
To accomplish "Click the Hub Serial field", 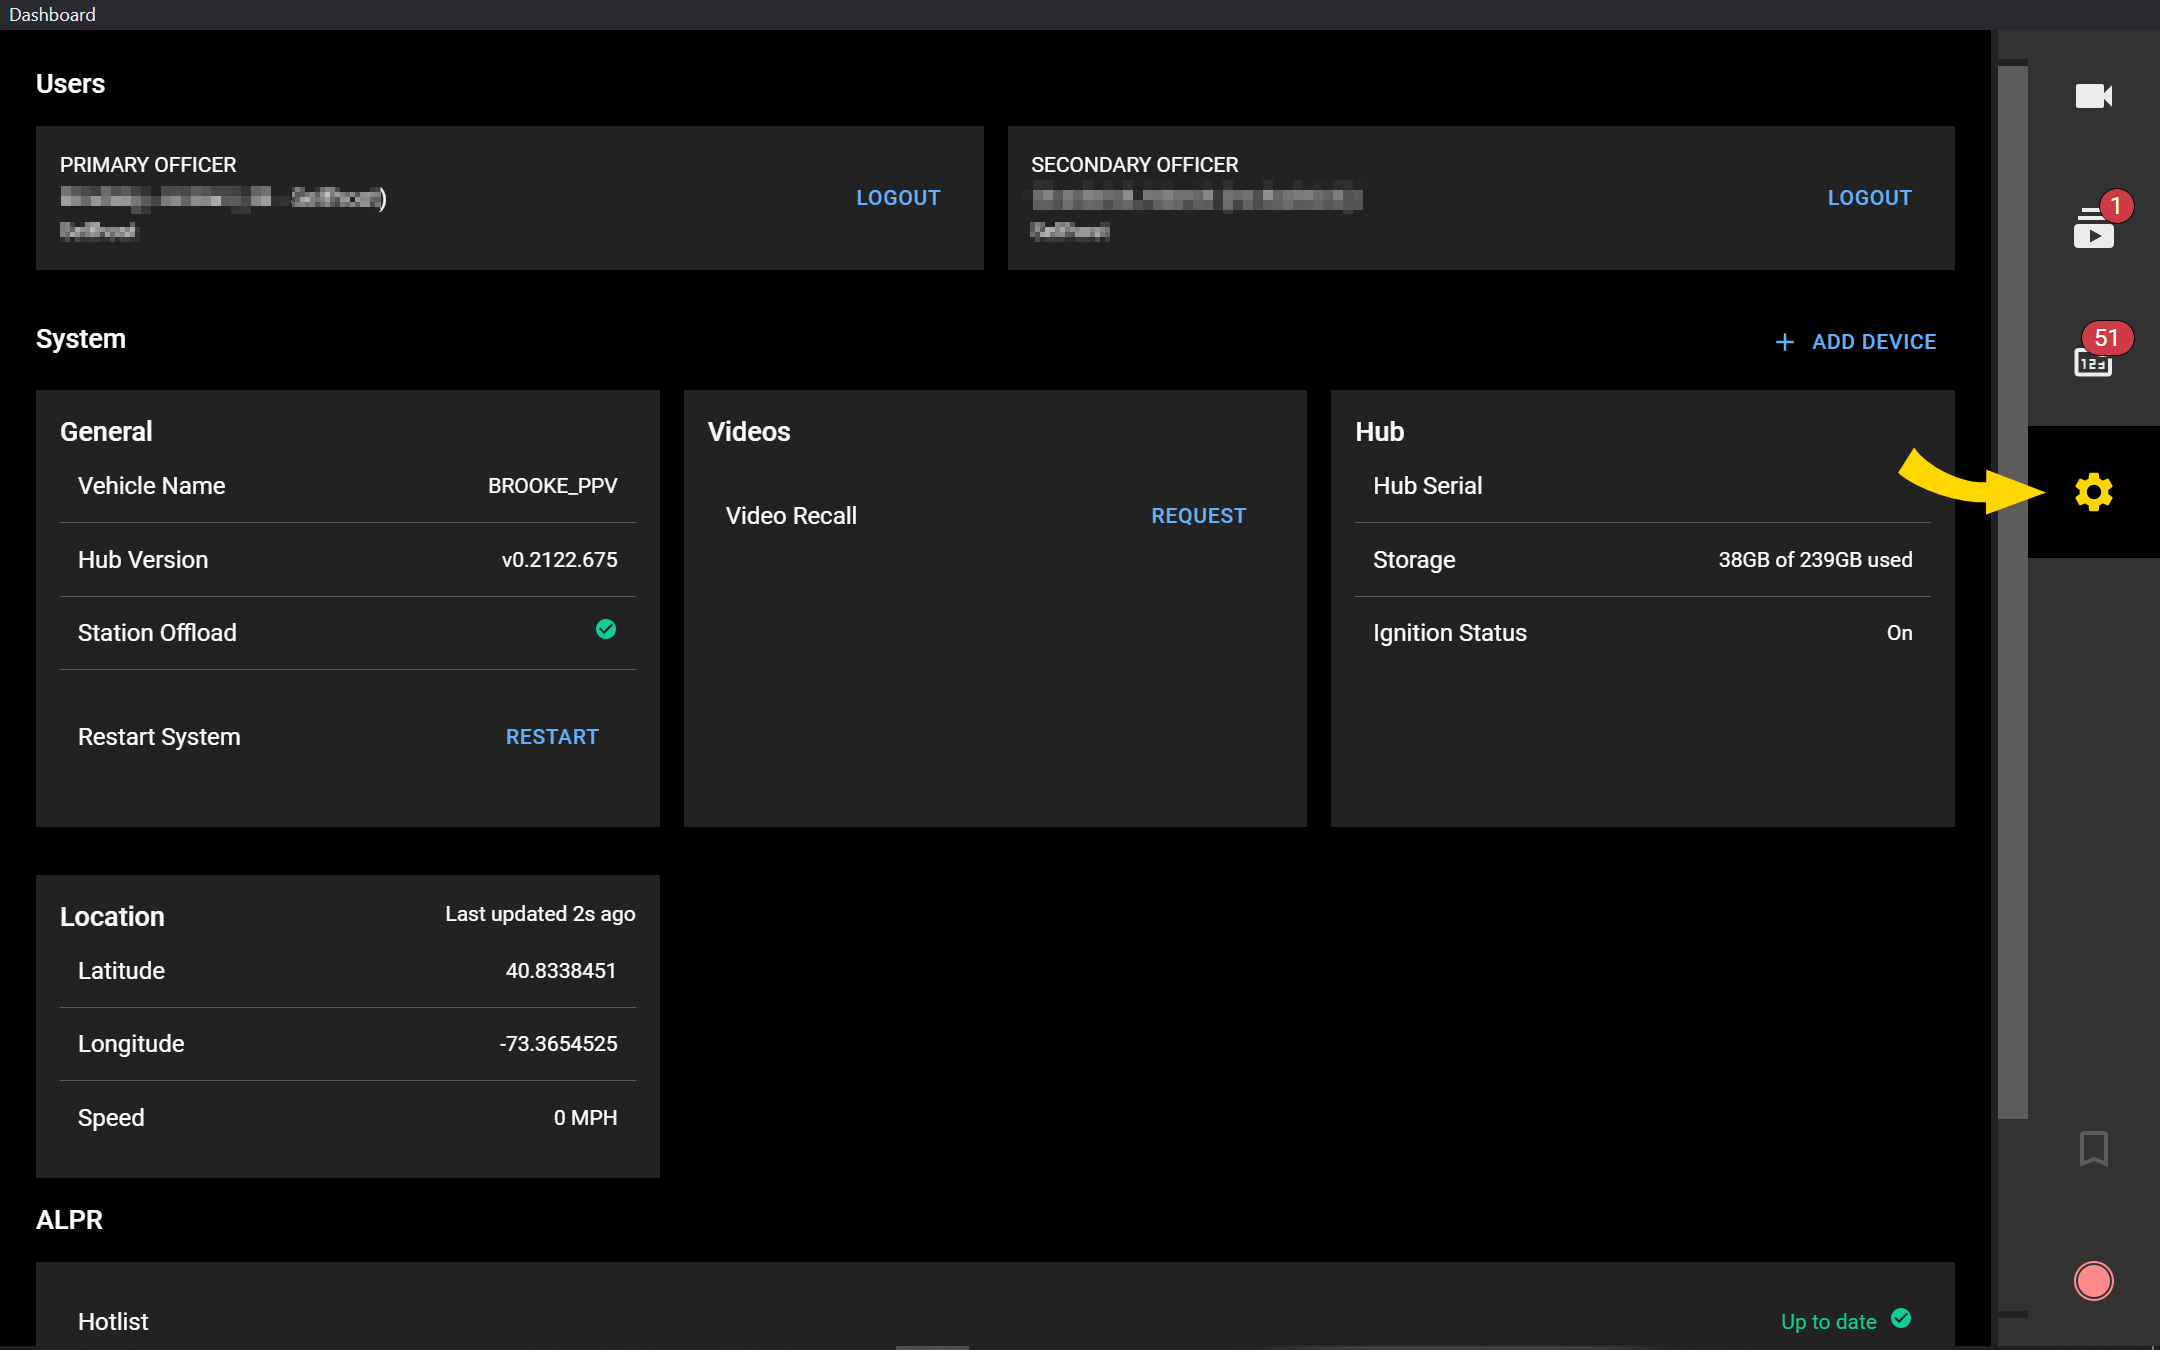I will (1427, 486).
